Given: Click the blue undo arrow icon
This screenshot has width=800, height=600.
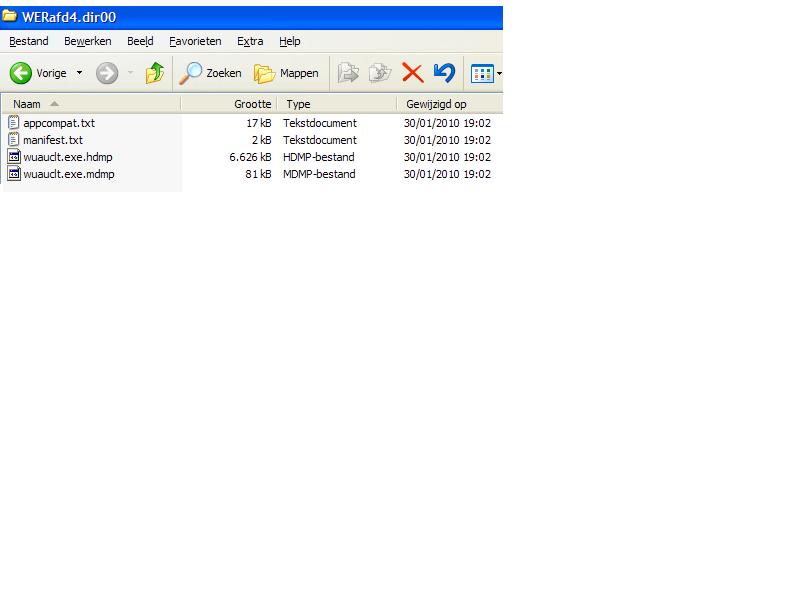Looking at the screenshot, I should [x=444, y=73].
